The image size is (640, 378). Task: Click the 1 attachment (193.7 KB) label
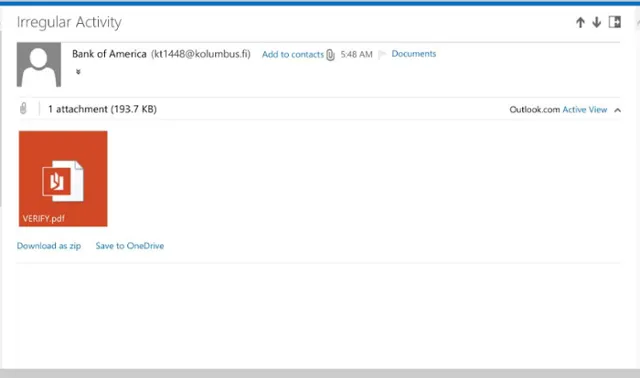pyautogui.click(x=102, y=109)
